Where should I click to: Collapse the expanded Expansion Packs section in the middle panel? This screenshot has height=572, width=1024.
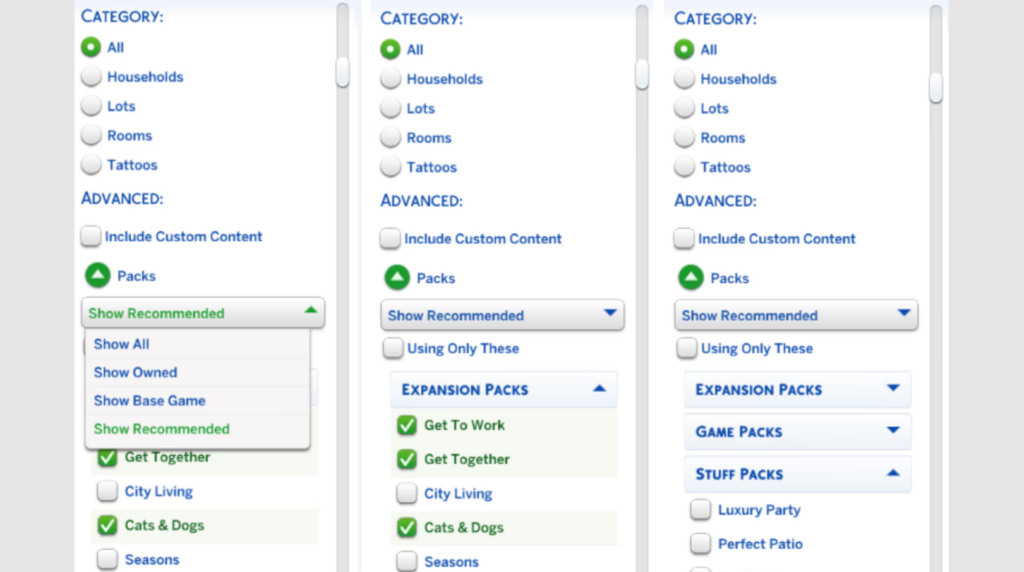[x=599, y=389]
